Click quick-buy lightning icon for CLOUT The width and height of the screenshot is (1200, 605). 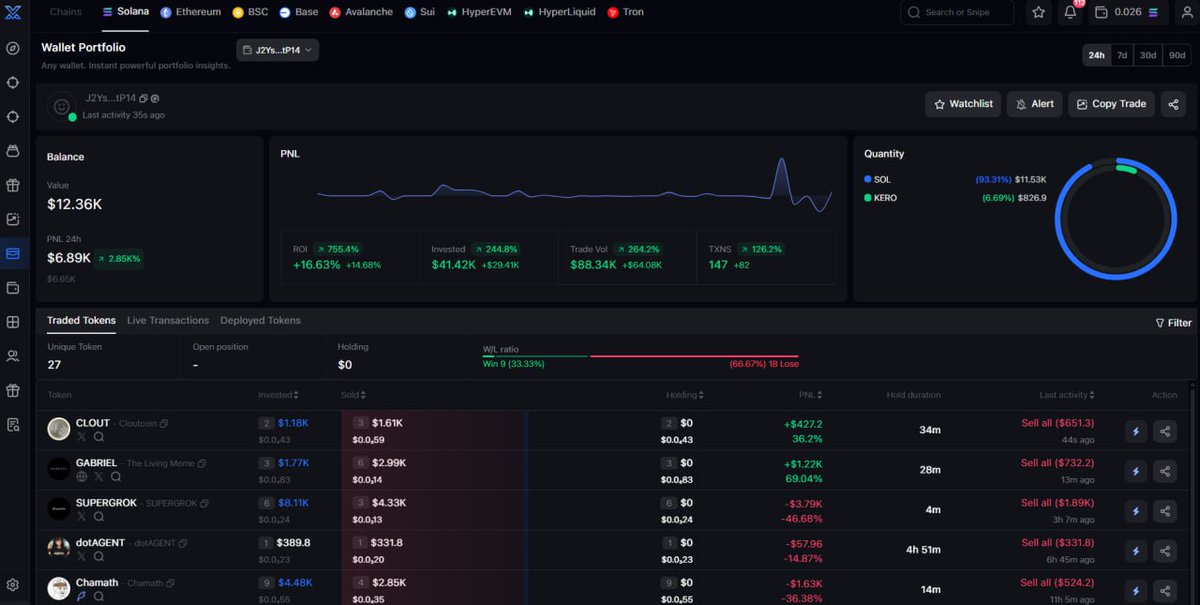[x=1135, y=431]
